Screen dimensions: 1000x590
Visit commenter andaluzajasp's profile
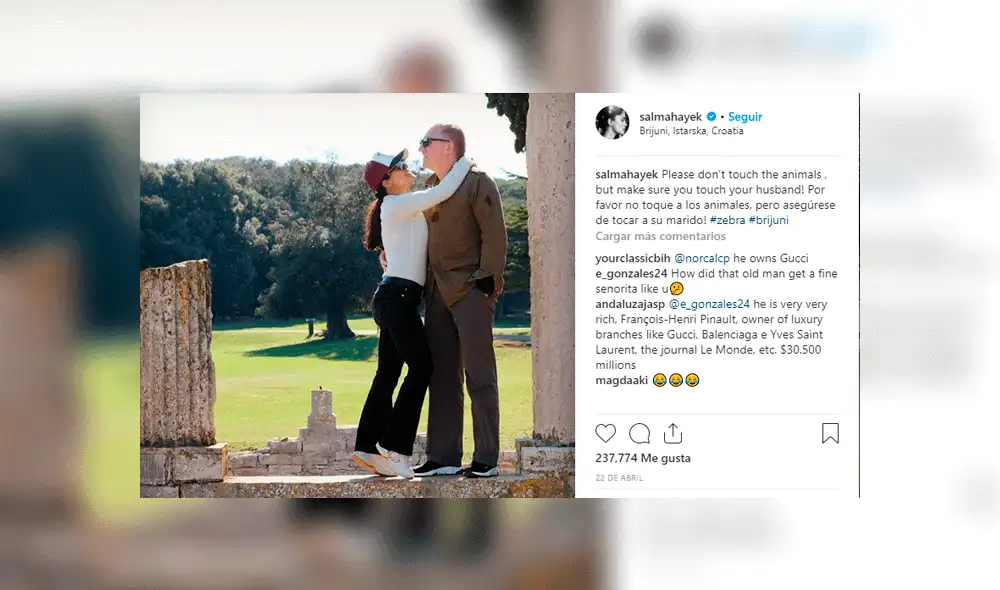(630, 304)
